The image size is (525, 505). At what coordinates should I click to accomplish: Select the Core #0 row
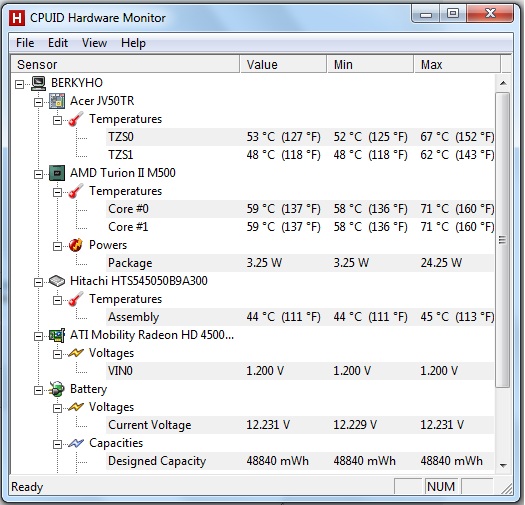pyautogui.click(x=300, y=209)
